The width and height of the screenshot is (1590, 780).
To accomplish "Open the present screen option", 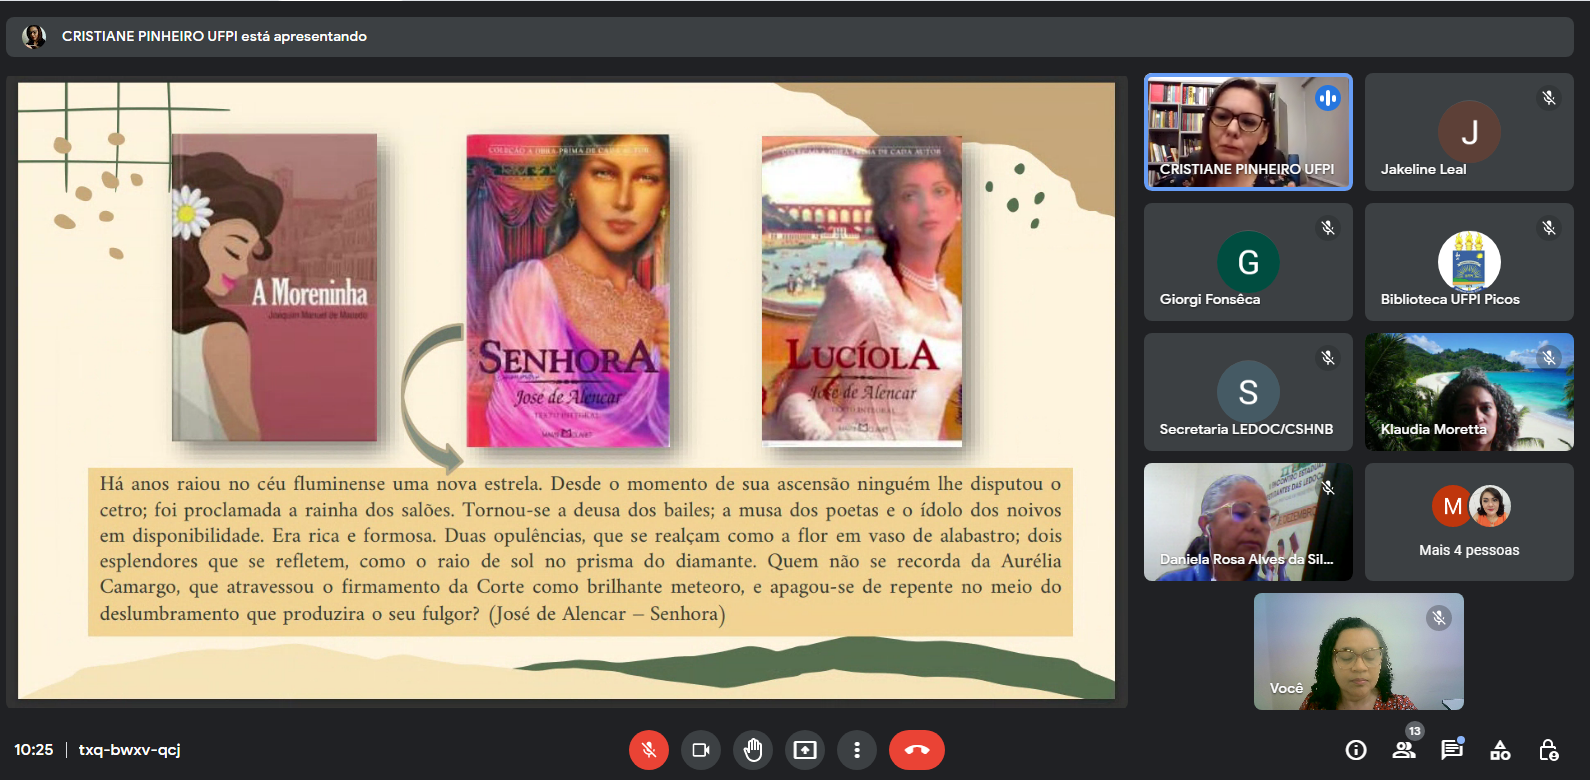I will 805,750.
